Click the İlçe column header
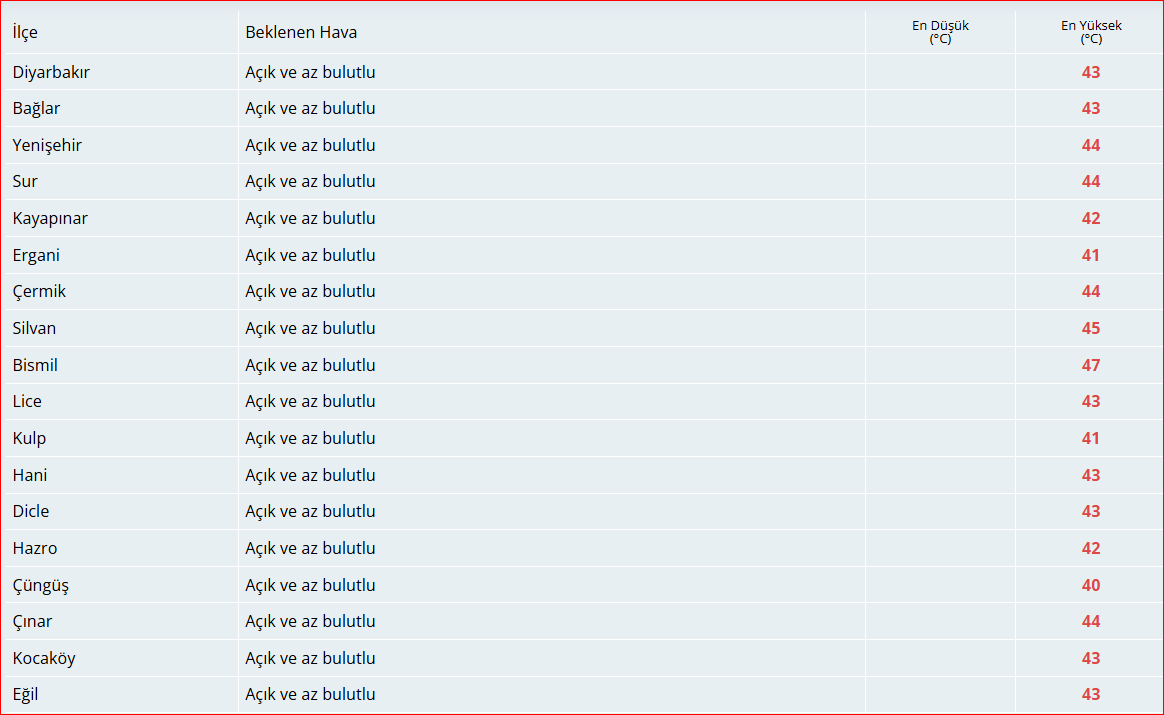1164x715 pixels. tap(25, 33)
